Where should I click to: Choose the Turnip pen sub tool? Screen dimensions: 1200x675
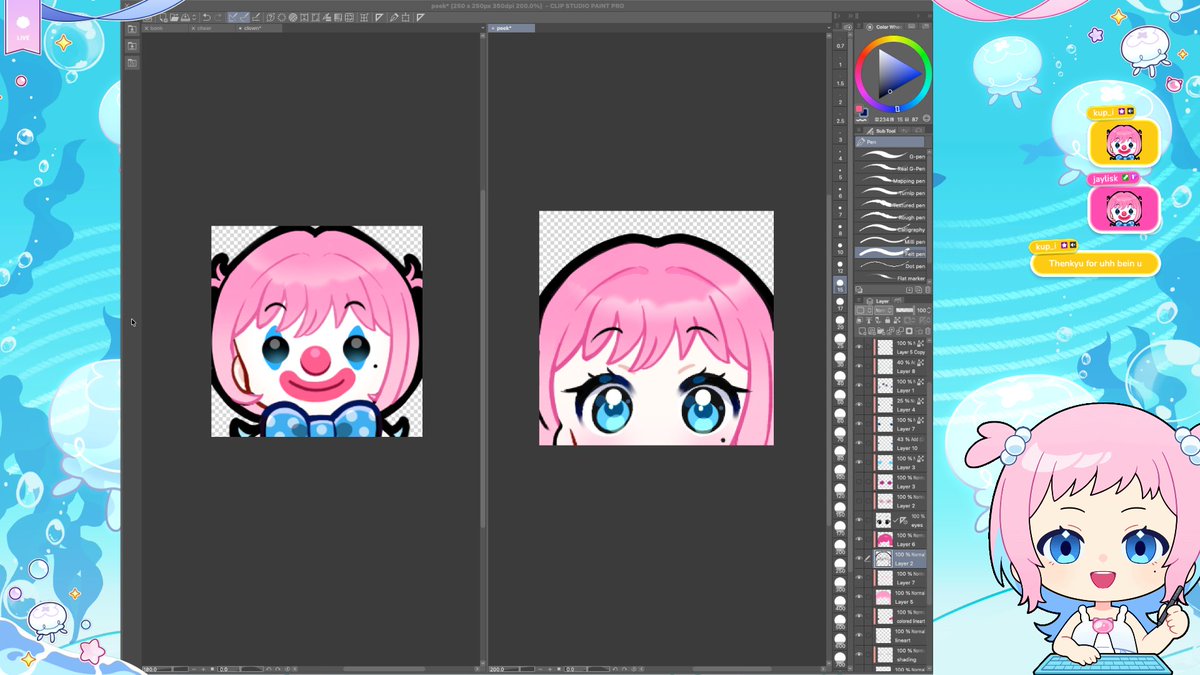tap(890, 192)
